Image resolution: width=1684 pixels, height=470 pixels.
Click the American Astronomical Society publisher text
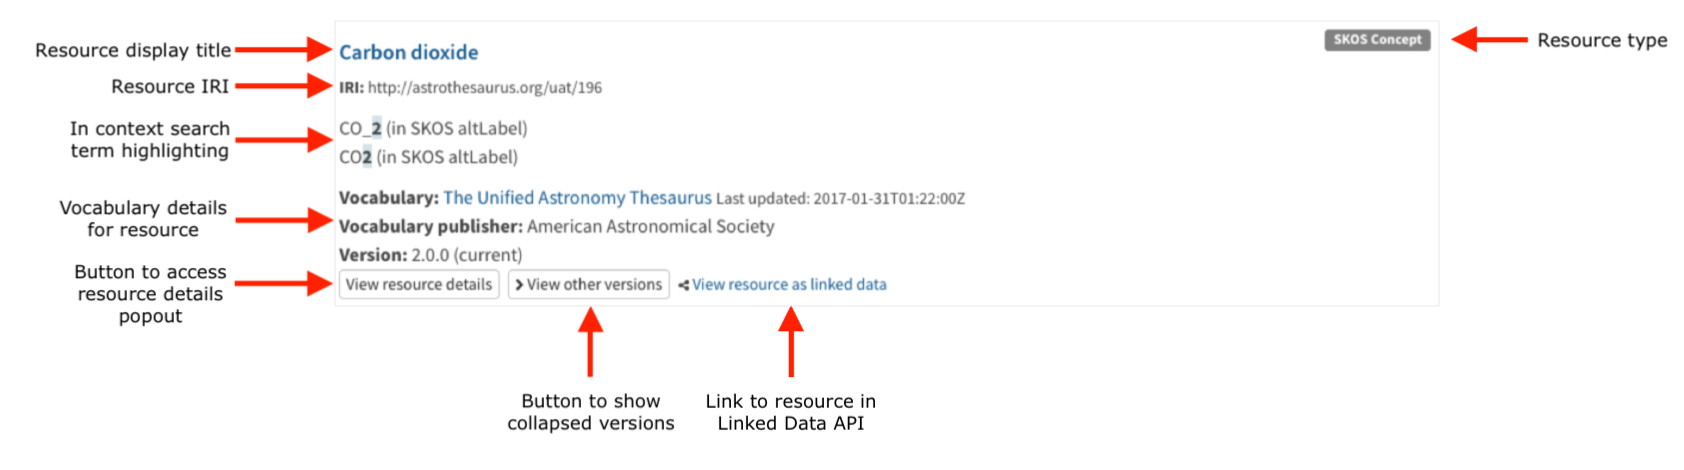click(650, 227)
